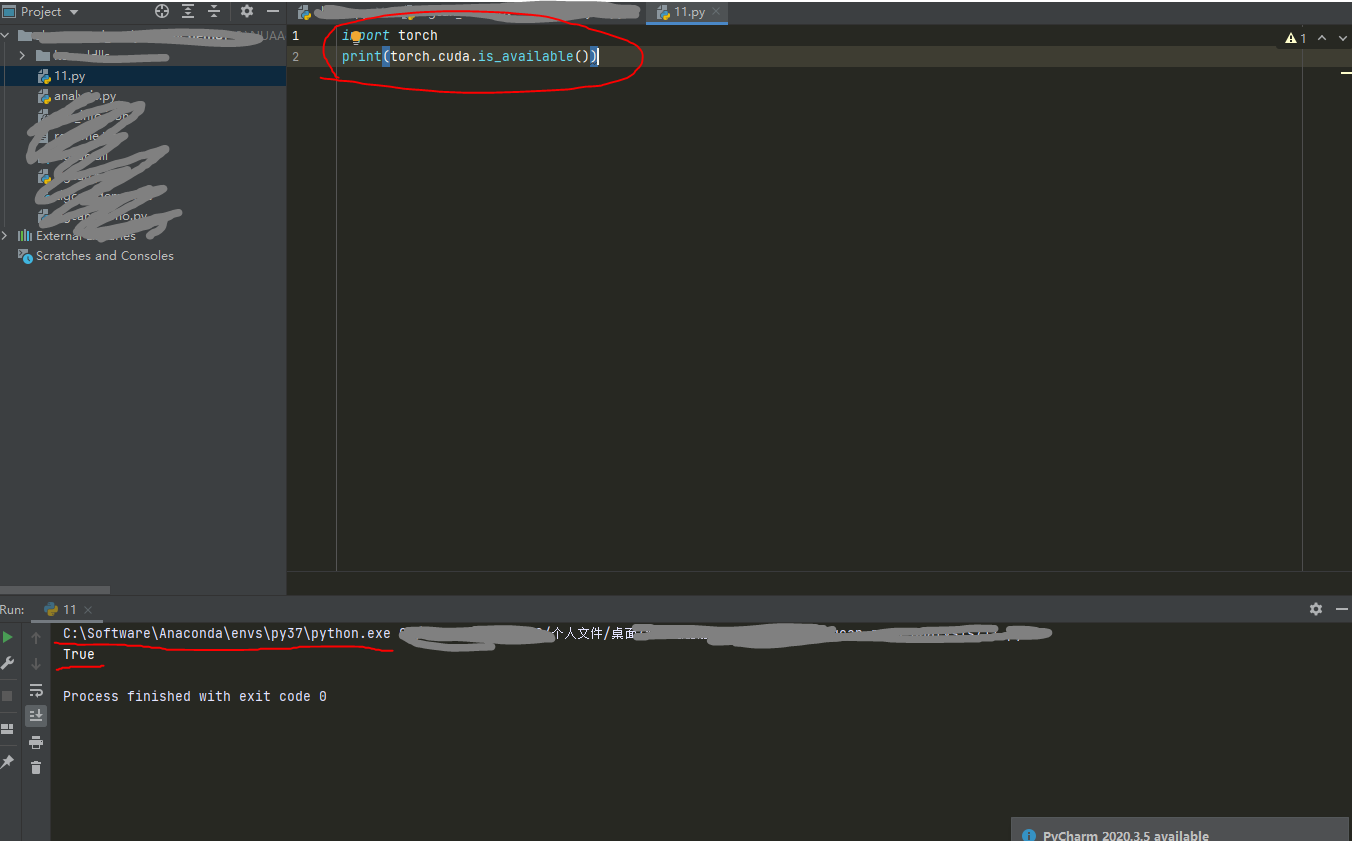Click the python.exe path in console output
Viewport: 1352px width, 841px height.
tap(227, 633)
